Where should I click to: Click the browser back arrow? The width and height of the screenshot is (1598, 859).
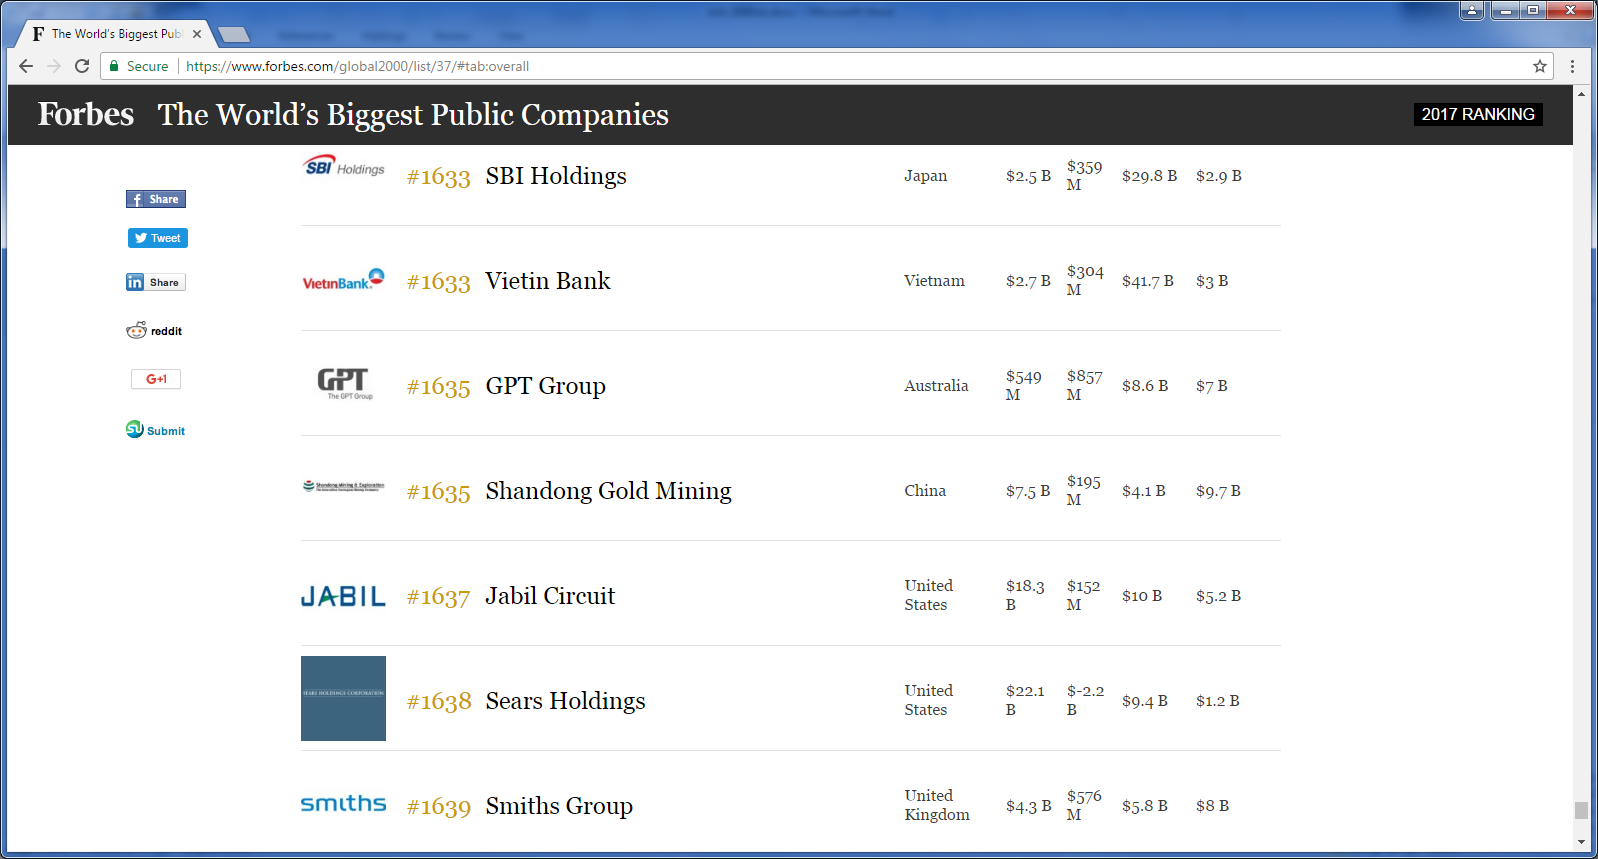pyautogui.click(x=26, y=66)
